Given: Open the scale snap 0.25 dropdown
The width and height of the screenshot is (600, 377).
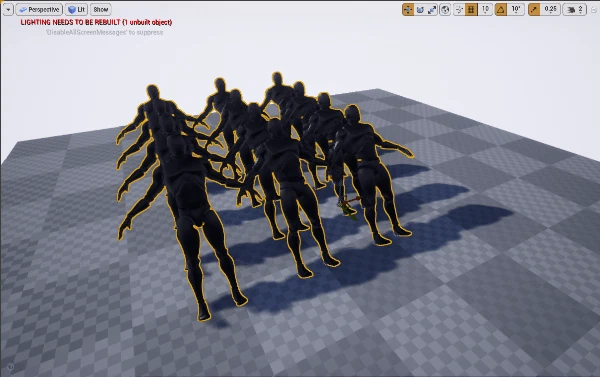Looking at the screenshot, I should click(x=551, y=10).
